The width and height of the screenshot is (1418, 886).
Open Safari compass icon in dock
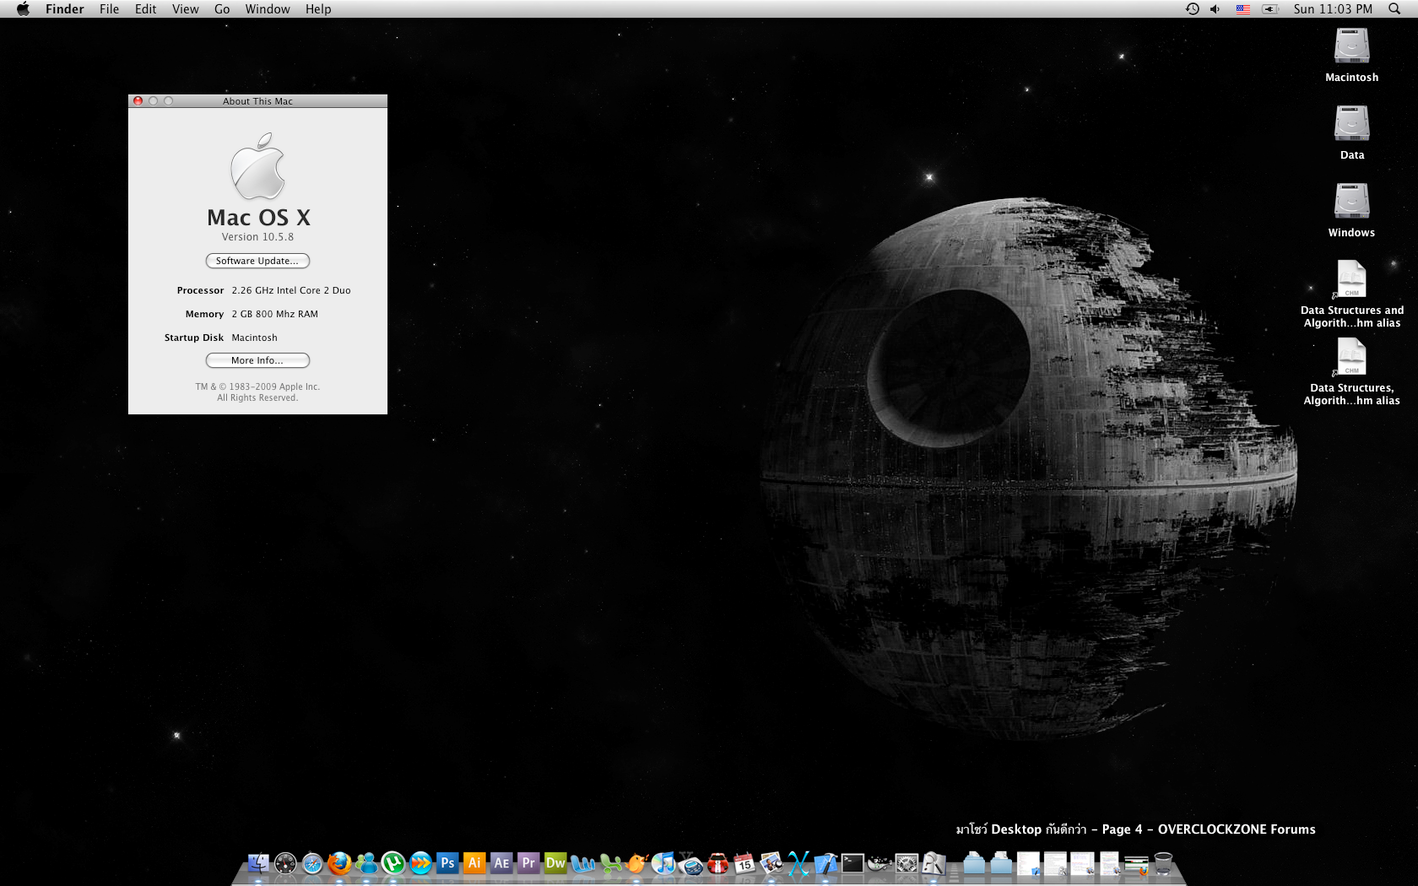coord(312,863)
